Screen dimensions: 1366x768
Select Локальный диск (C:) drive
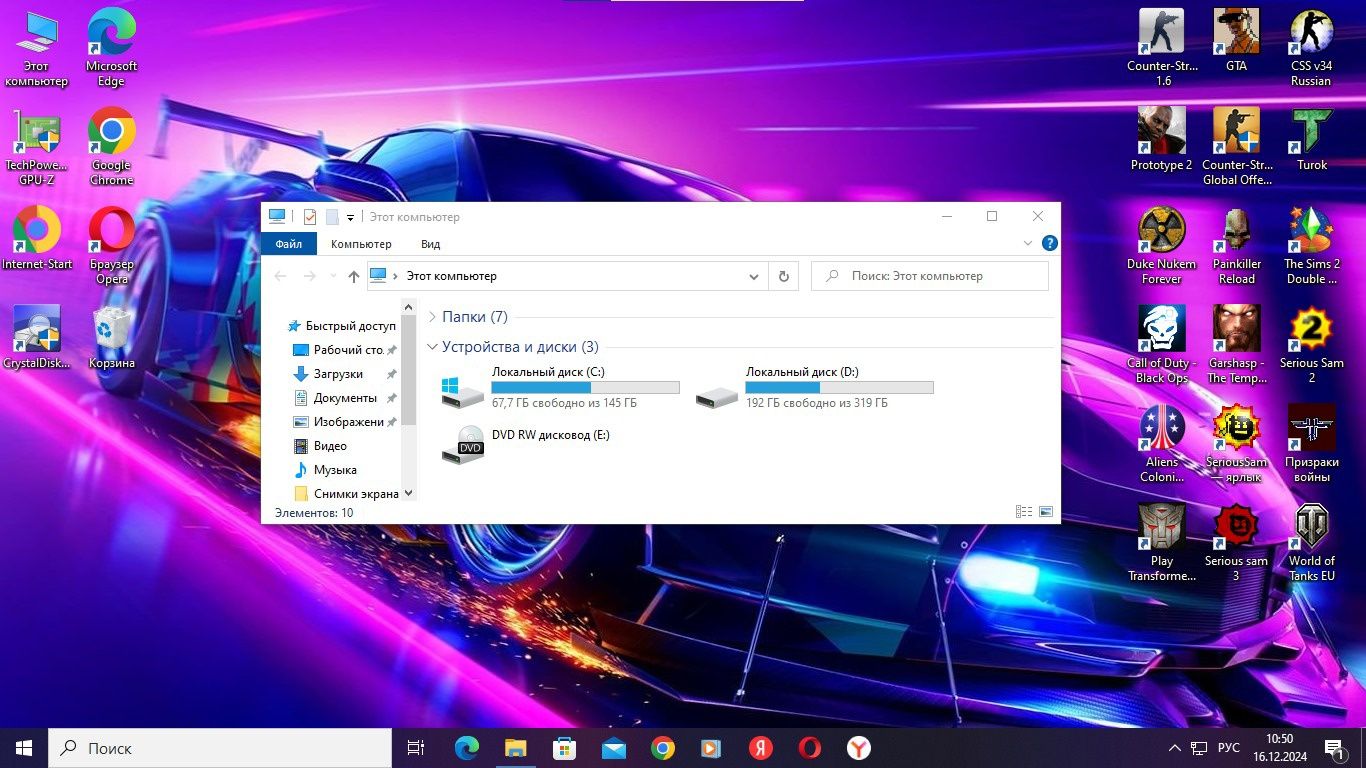pyautogui.click(x=559, y=387)
